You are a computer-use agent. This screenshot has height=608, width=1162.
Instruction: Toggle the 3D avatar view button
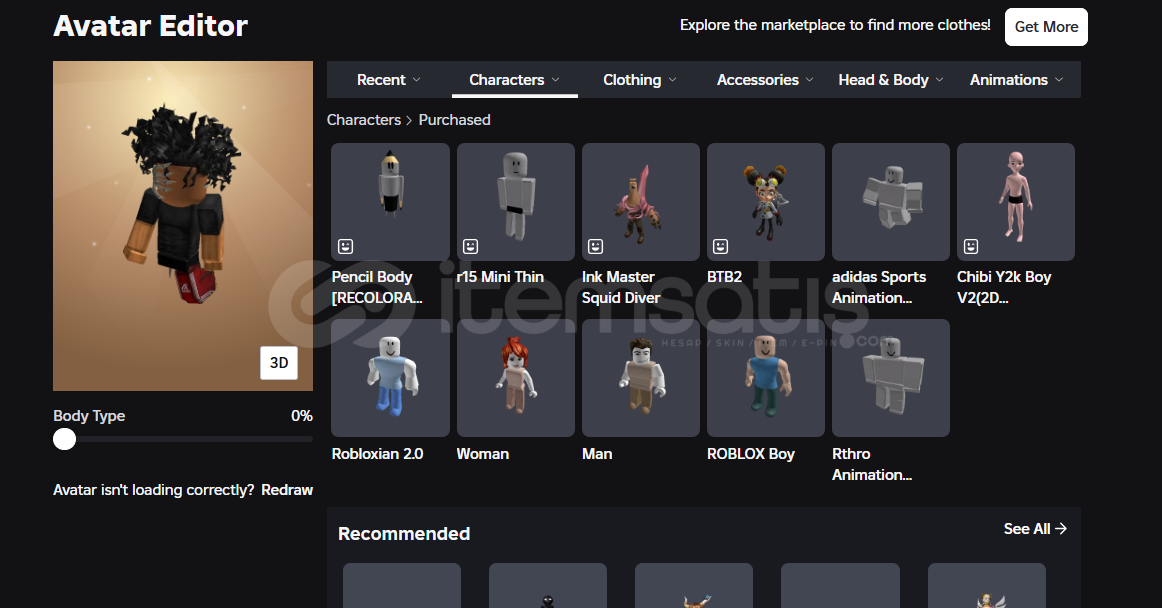pos(279,363)
